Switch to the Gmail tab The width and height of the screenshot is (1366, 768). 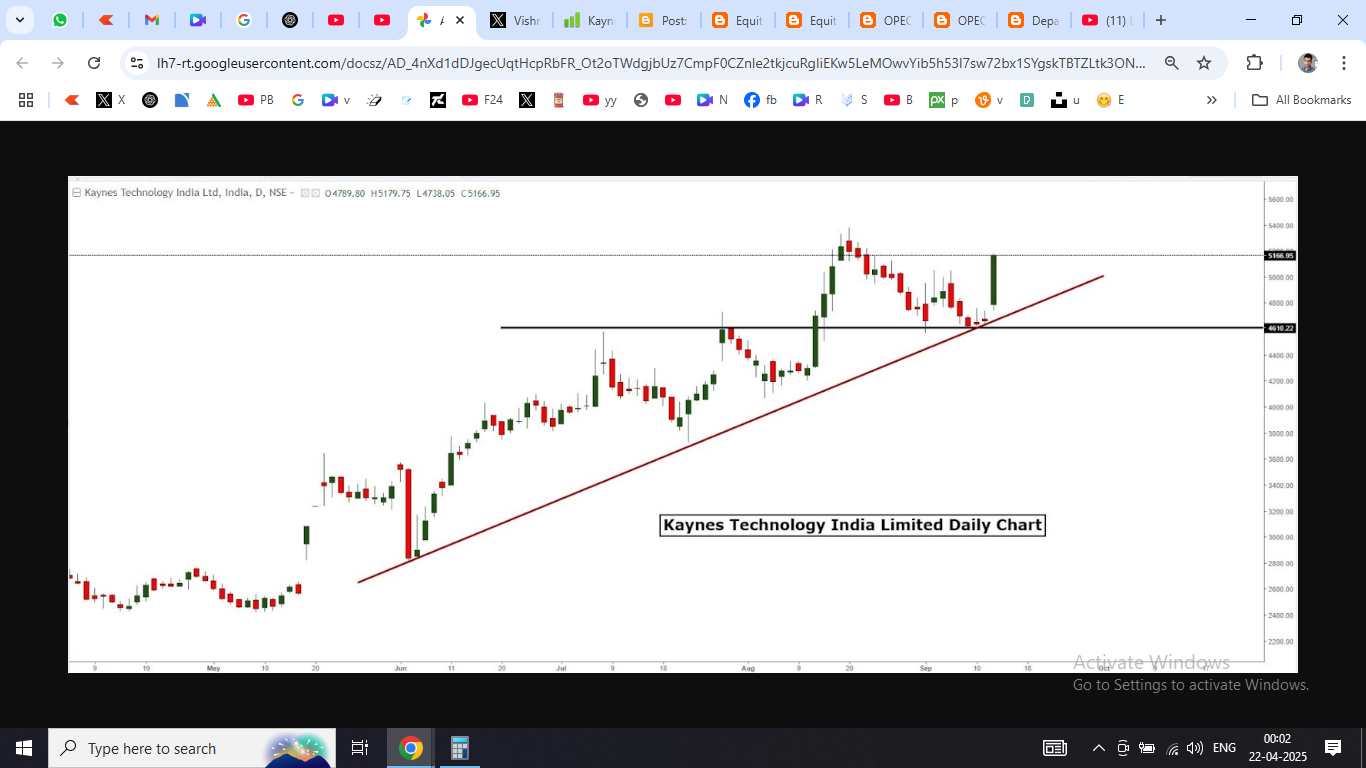pyautogui.click(x=151, y=20)
